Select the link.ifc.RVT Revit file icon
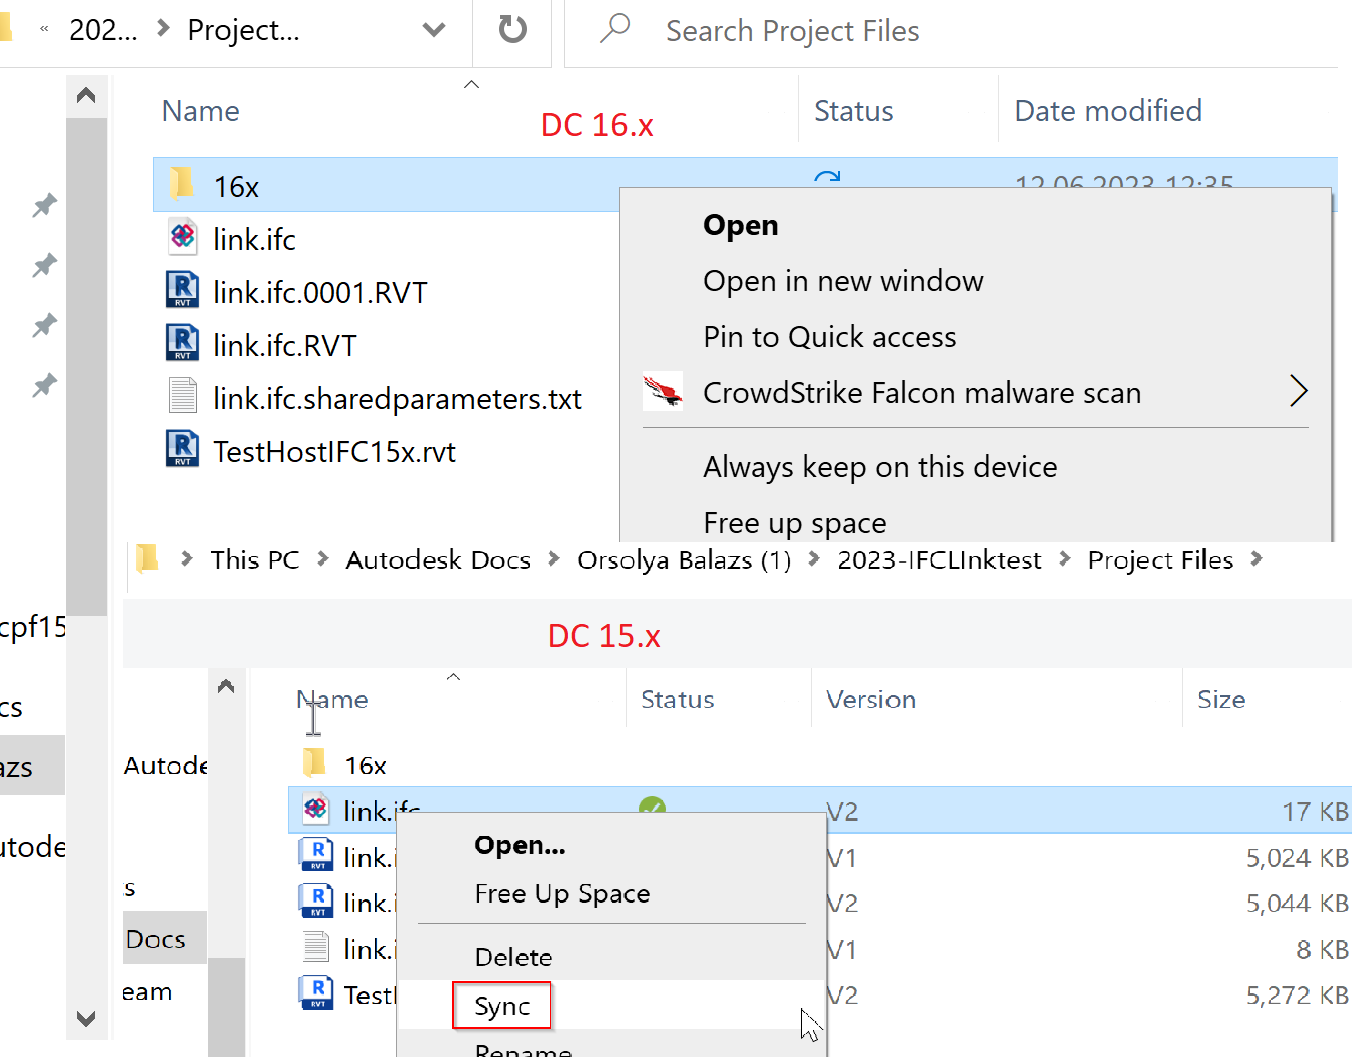 (x=182, y=343)
